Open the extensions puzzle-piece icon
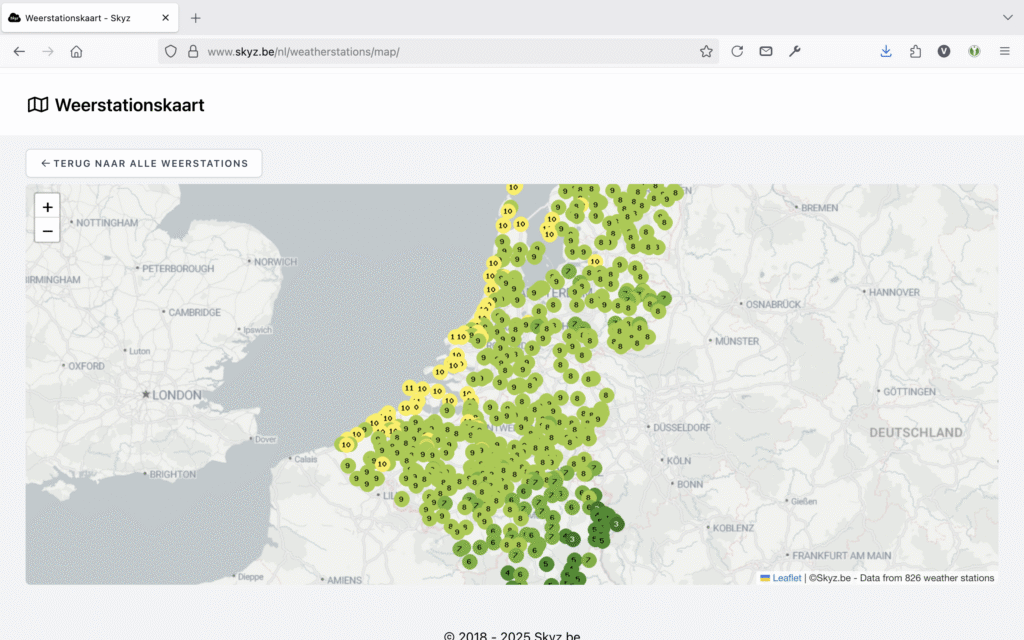Viewport: 1024px width, 640px height. click(915, 51)
